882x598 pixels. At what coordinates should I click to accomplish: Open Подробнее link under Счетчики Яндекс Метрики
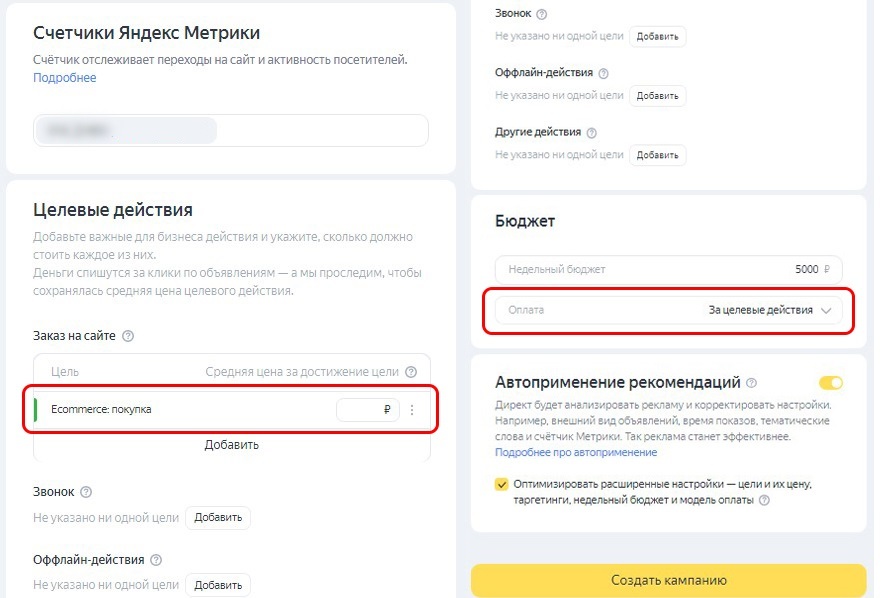point(64,78)
